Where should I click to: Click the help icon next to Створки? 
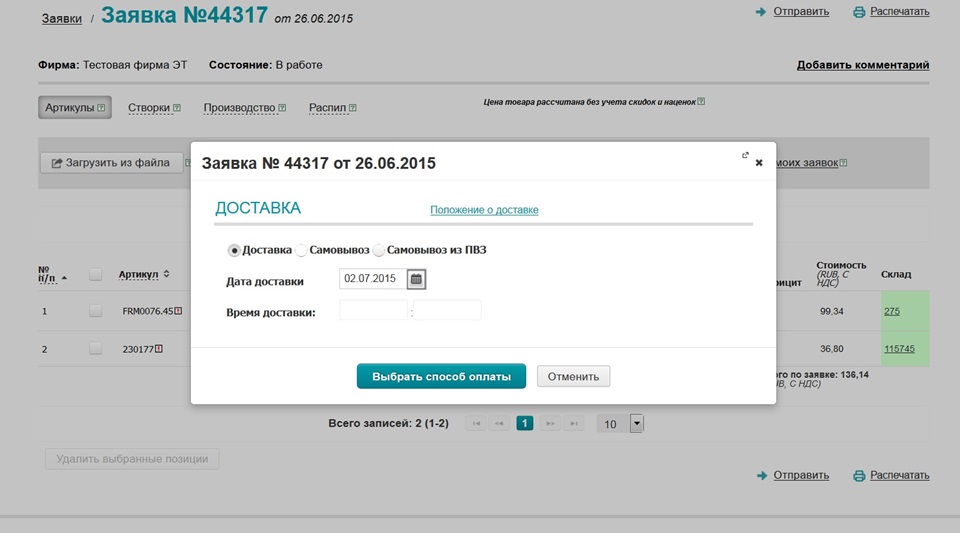click(x=177, y=108)
